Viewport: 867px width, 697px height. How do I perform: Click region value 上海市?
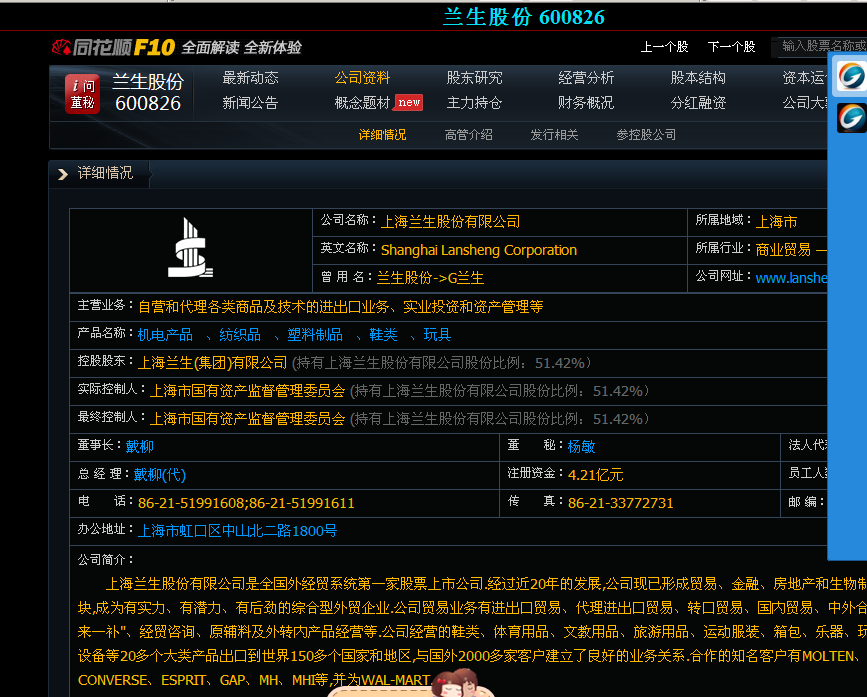776,222
